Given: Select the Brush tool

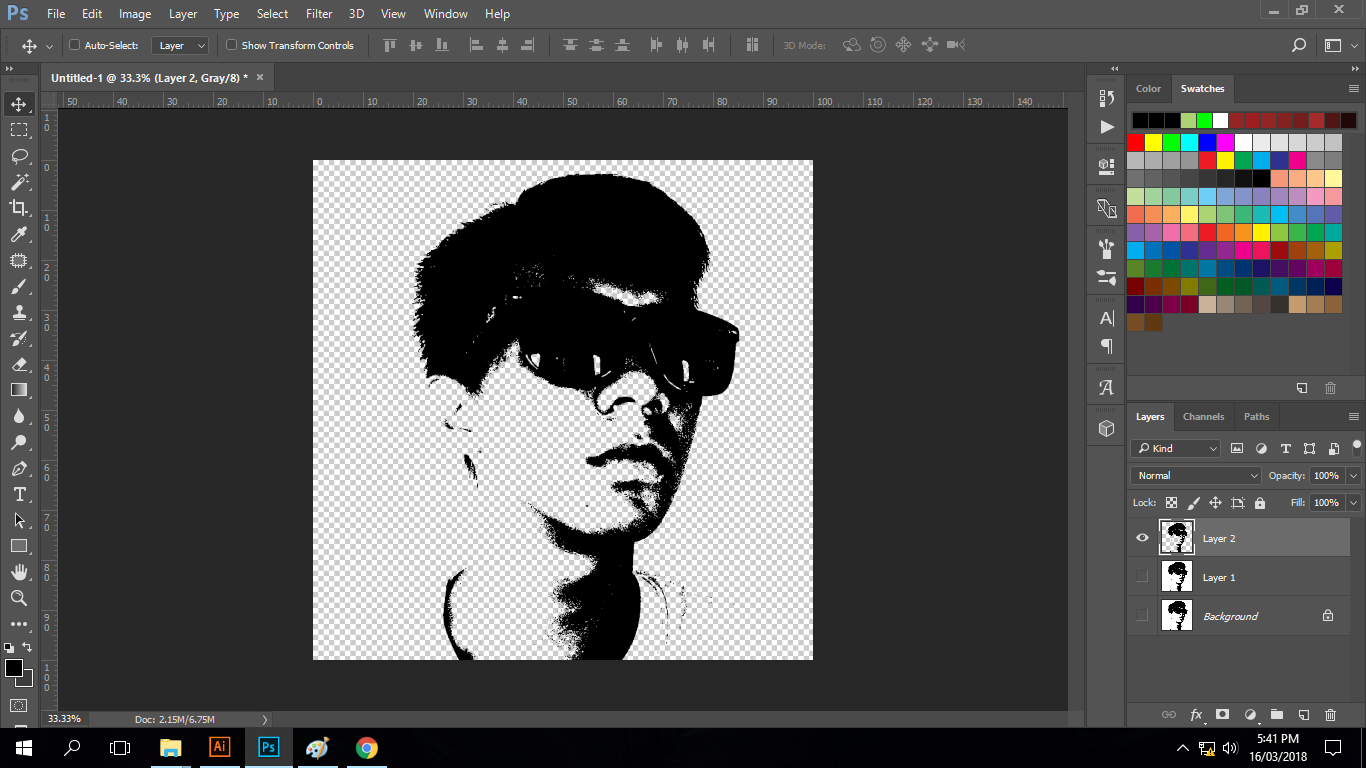Looking at the screenshot, I should (19, 286).
